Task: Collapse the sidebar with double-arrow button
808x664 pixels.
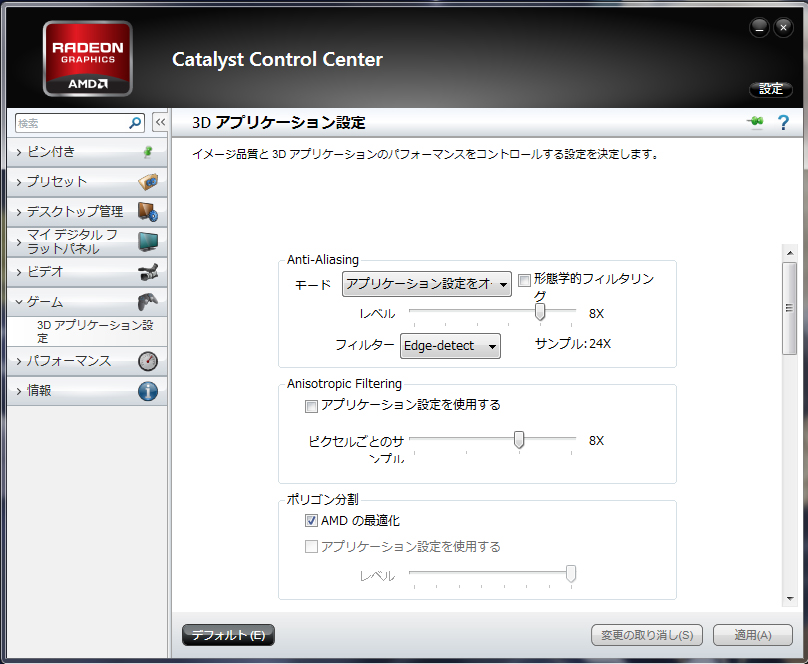Action: [160, 123]
